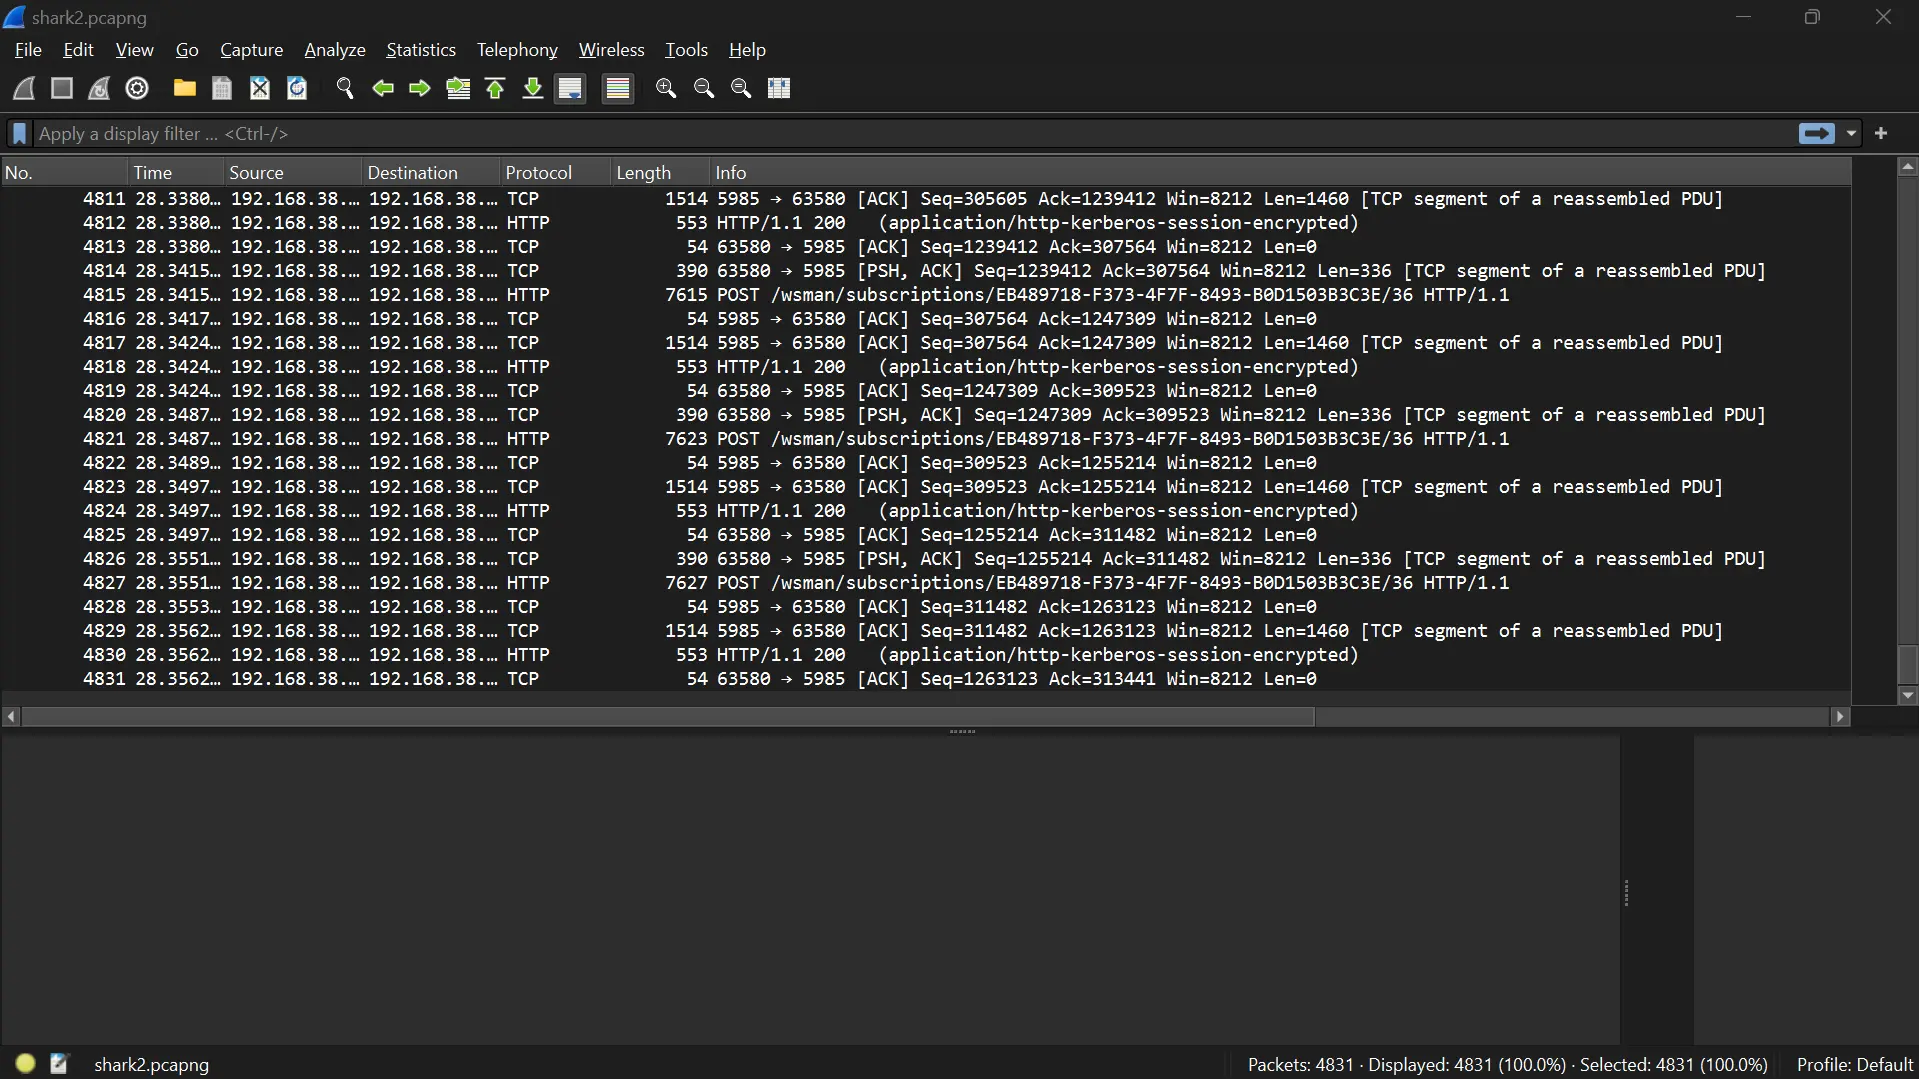Toggle packet colorization rules
1919x1079 pixels.
click(x=618, y=88)
